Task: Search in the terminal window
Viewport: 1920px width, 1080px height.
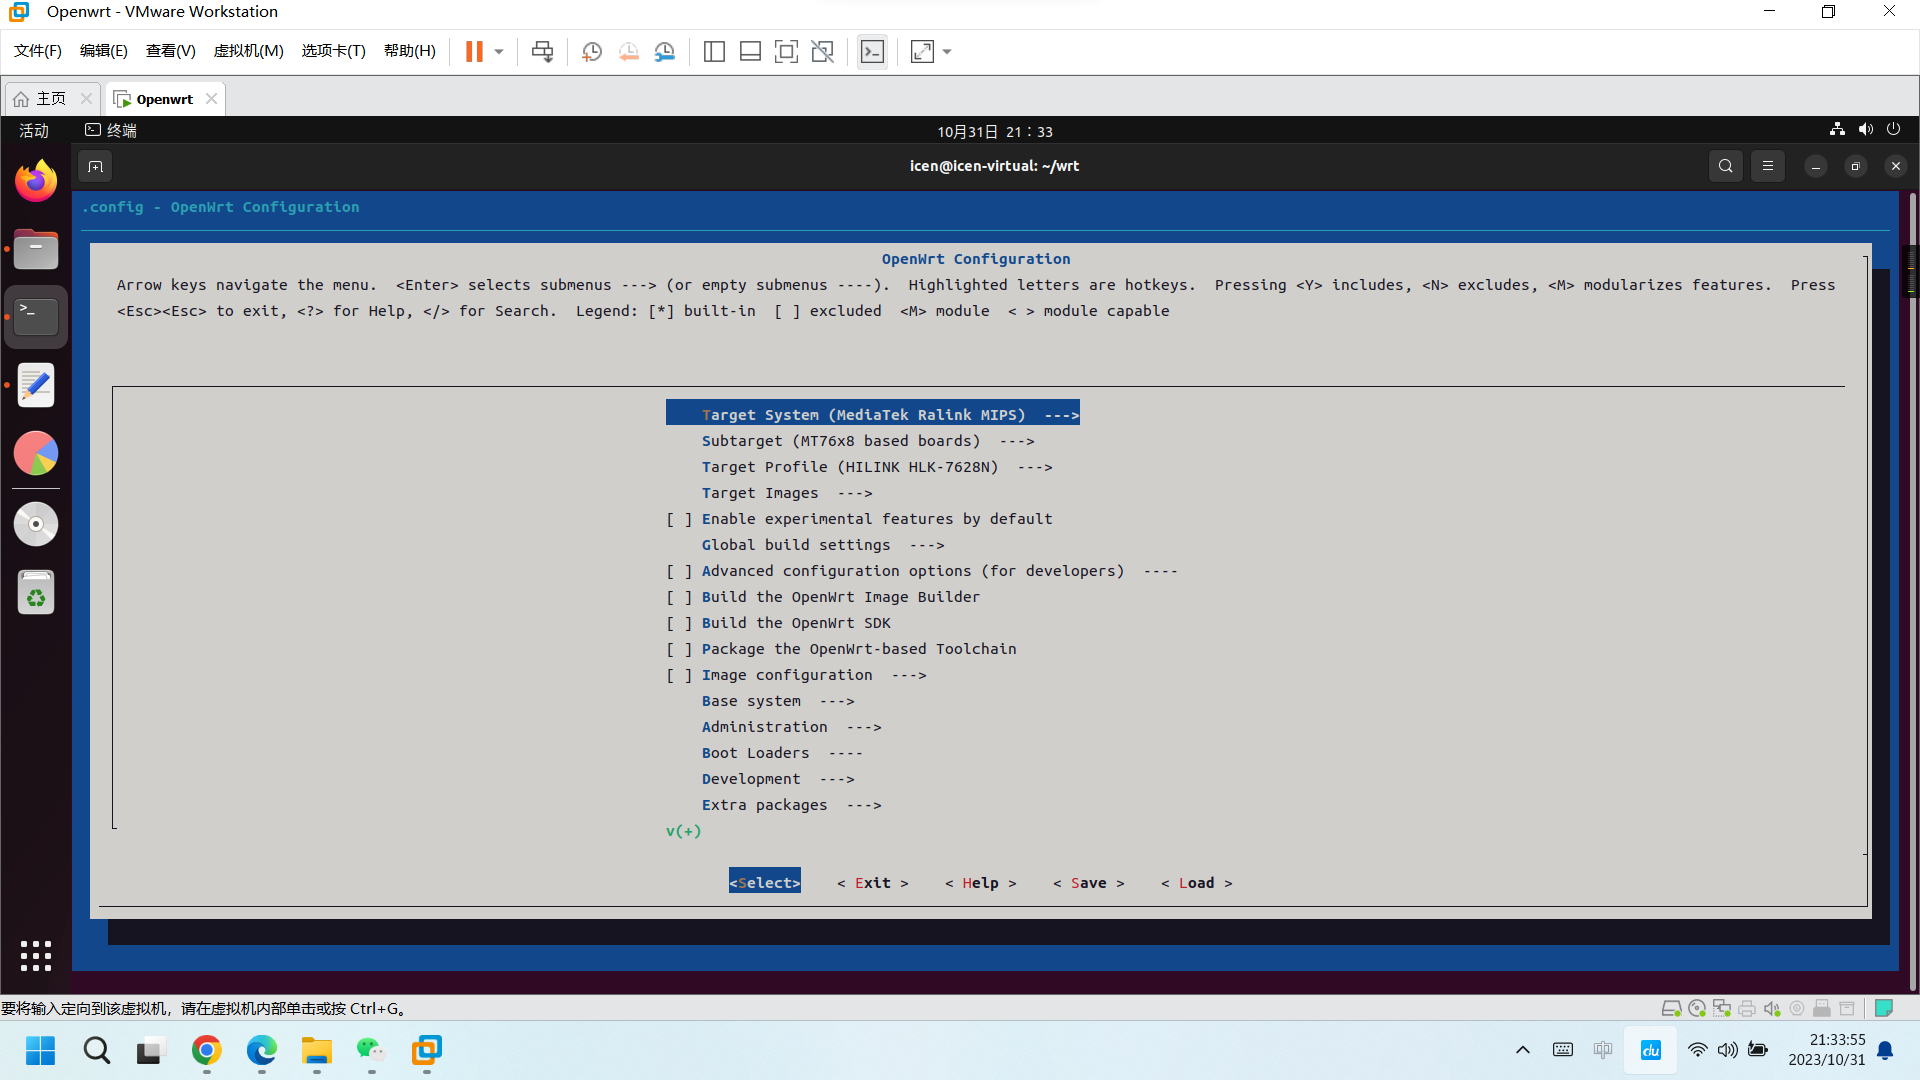Action: [x=1725, y=167]
